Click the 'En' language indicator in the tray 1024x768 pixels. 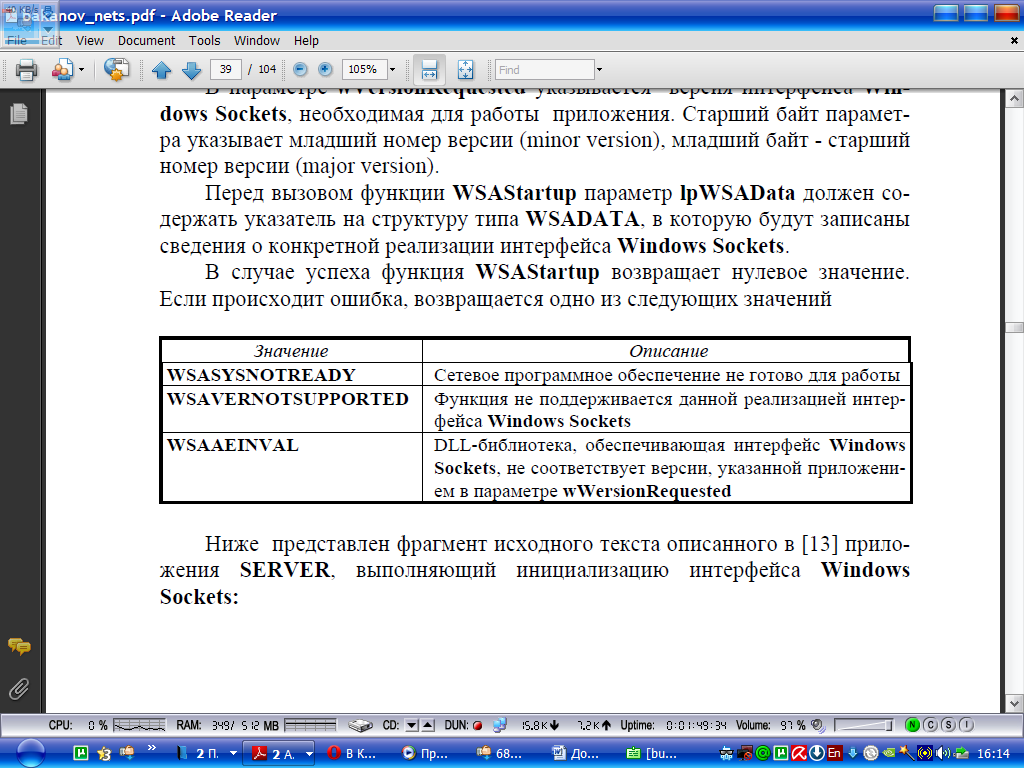[x=834, y=753]
